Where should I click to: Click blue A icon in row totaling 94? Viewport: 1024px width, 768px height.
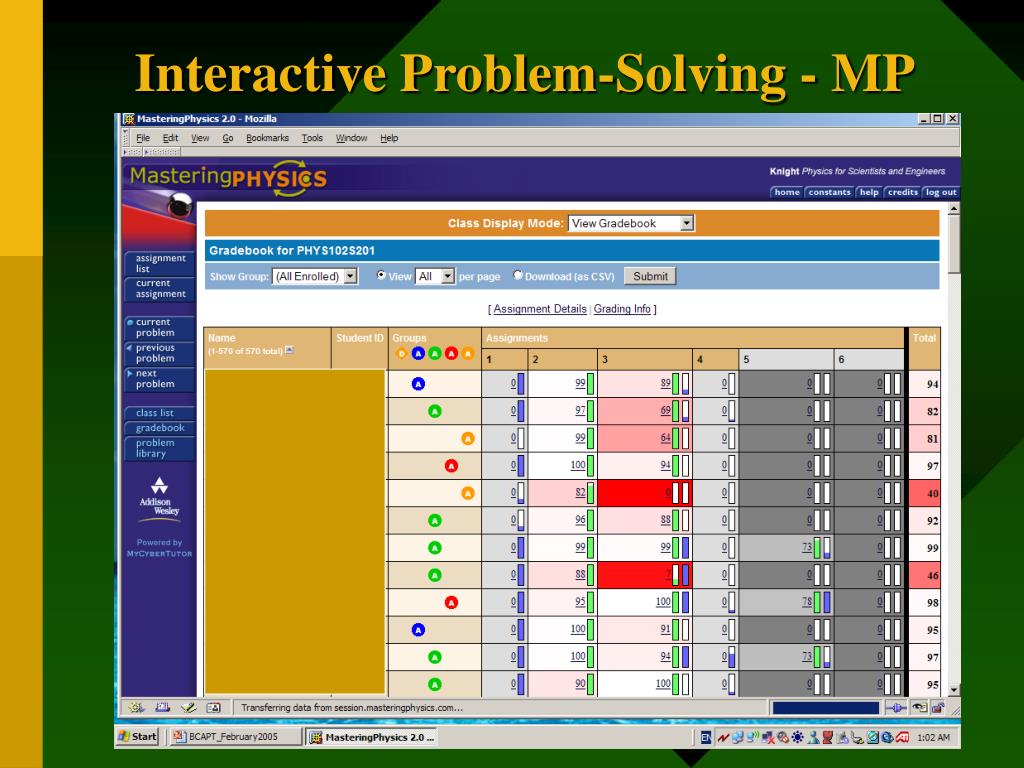(419, 384)
